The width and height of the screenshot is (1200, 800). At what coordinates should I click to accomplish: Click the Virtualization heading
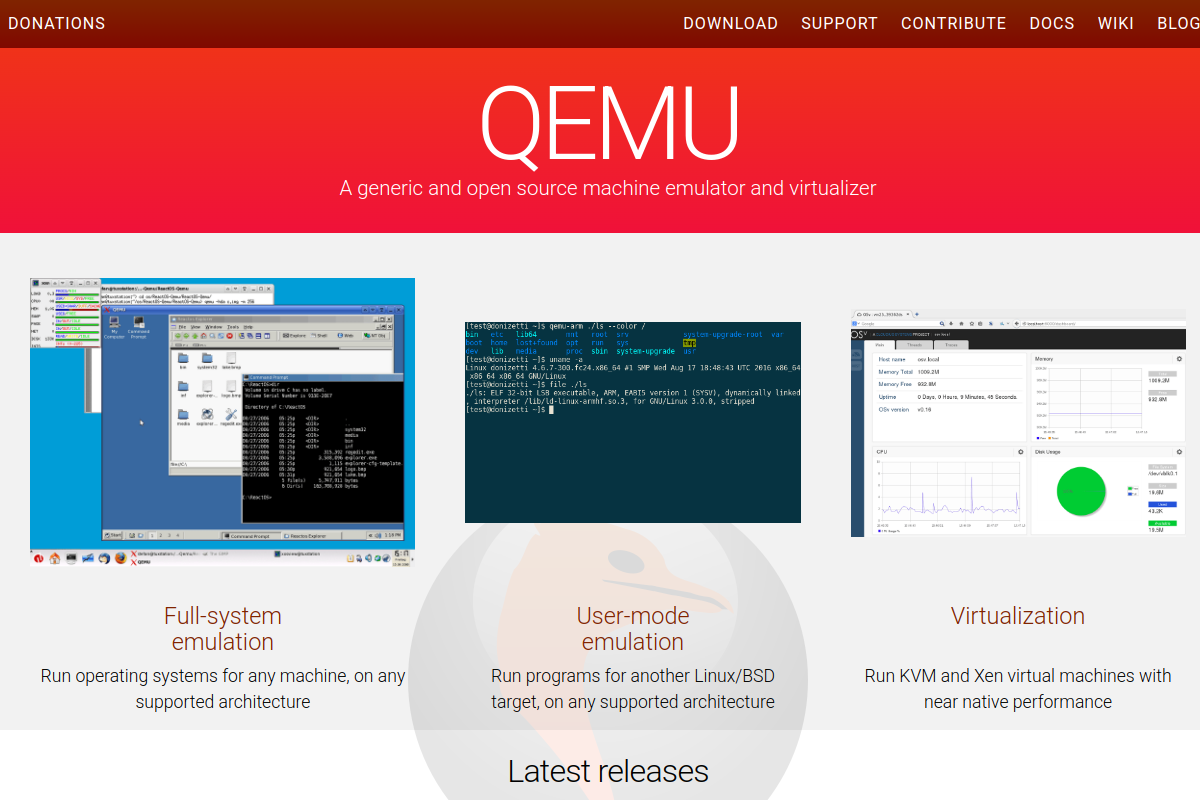pyautogui.click(x=1018, y=616)
